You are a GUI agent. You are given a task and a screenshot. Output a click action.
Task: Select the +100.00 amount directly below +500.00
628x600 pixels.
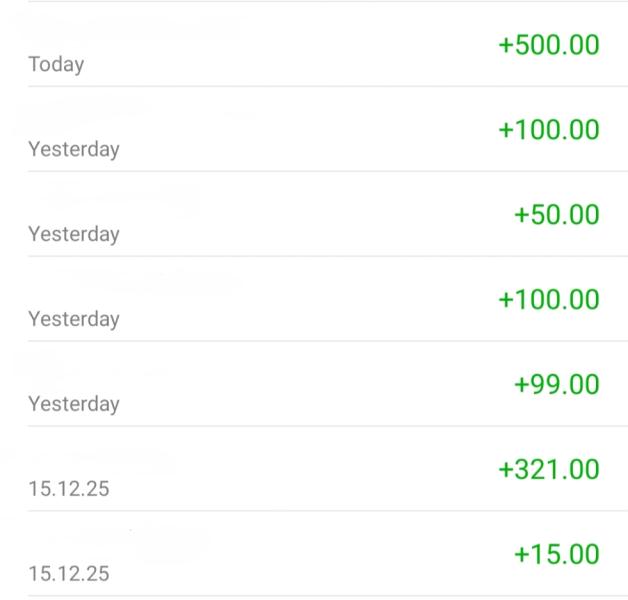tap(549, 130)
